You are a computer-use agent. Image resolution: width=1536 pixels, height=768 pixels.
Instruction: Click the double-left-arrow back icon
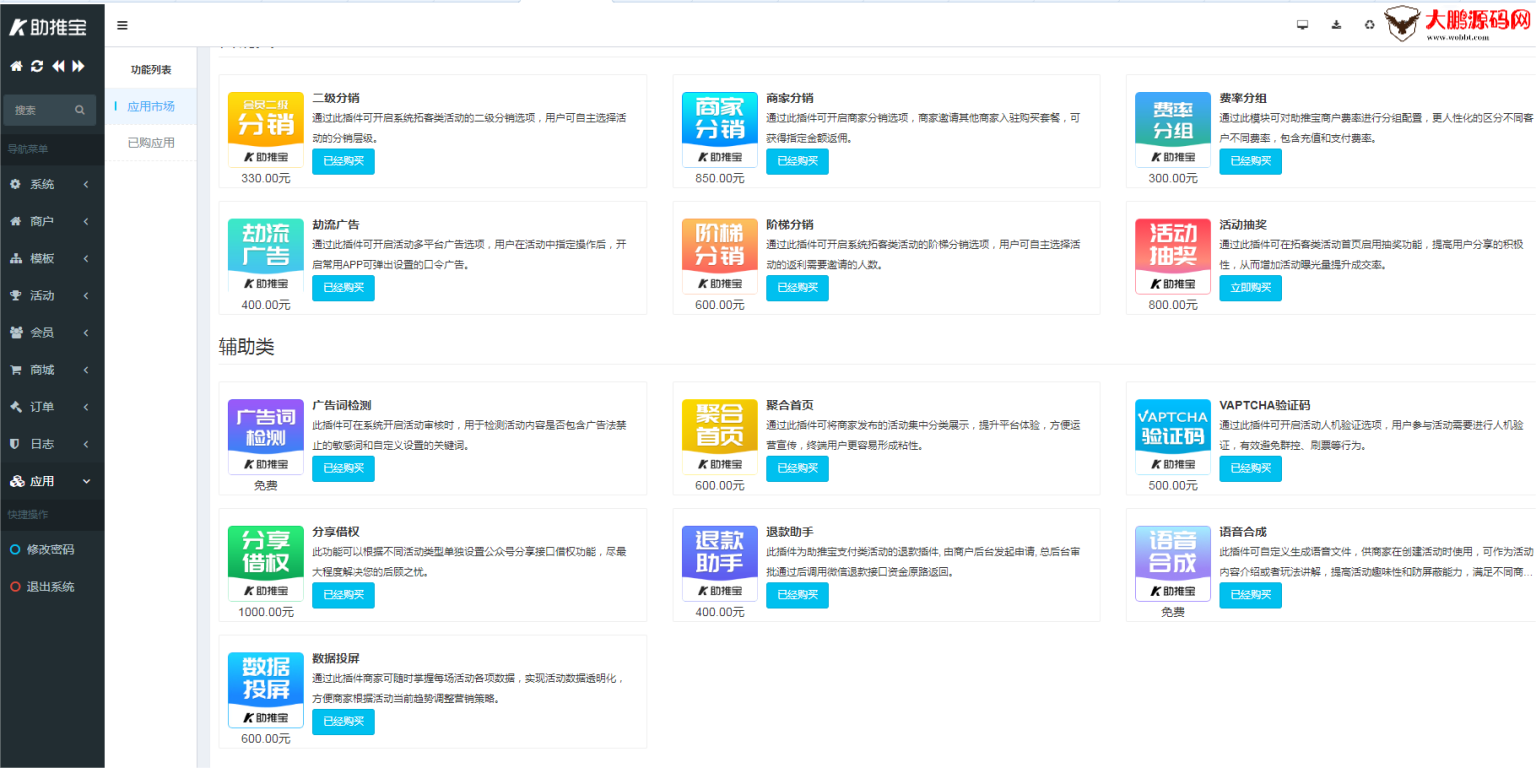point(59,65)
